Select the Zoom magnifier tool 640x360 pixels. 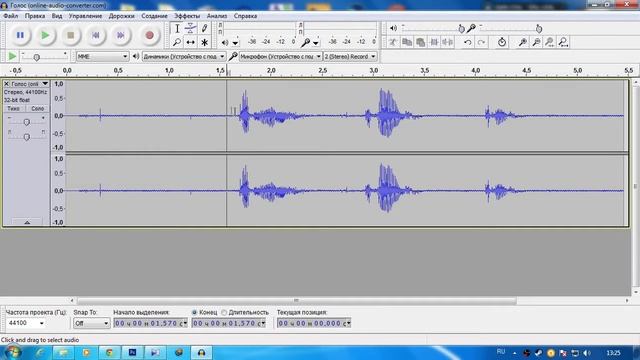tap(177, 42)
